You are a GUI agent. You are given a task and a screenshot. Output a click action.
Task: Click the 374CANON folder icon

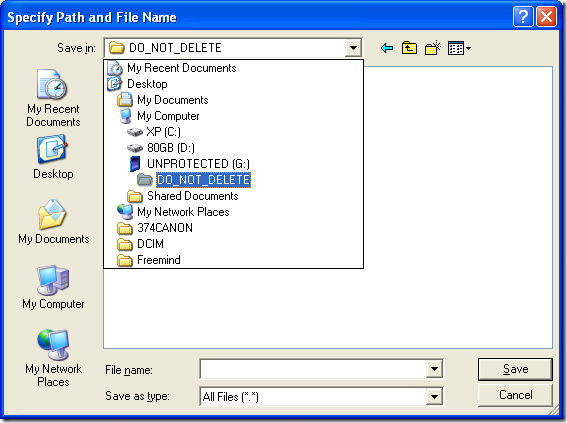tap(125, 228)
